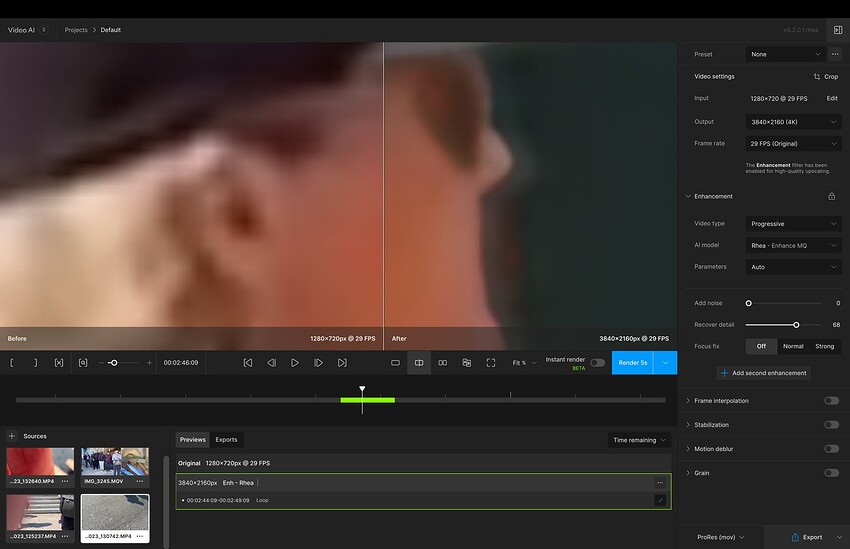Click the play button in transport controls
Screen dimensions: 850x549
pyautogui.click(x=295, y=363)
